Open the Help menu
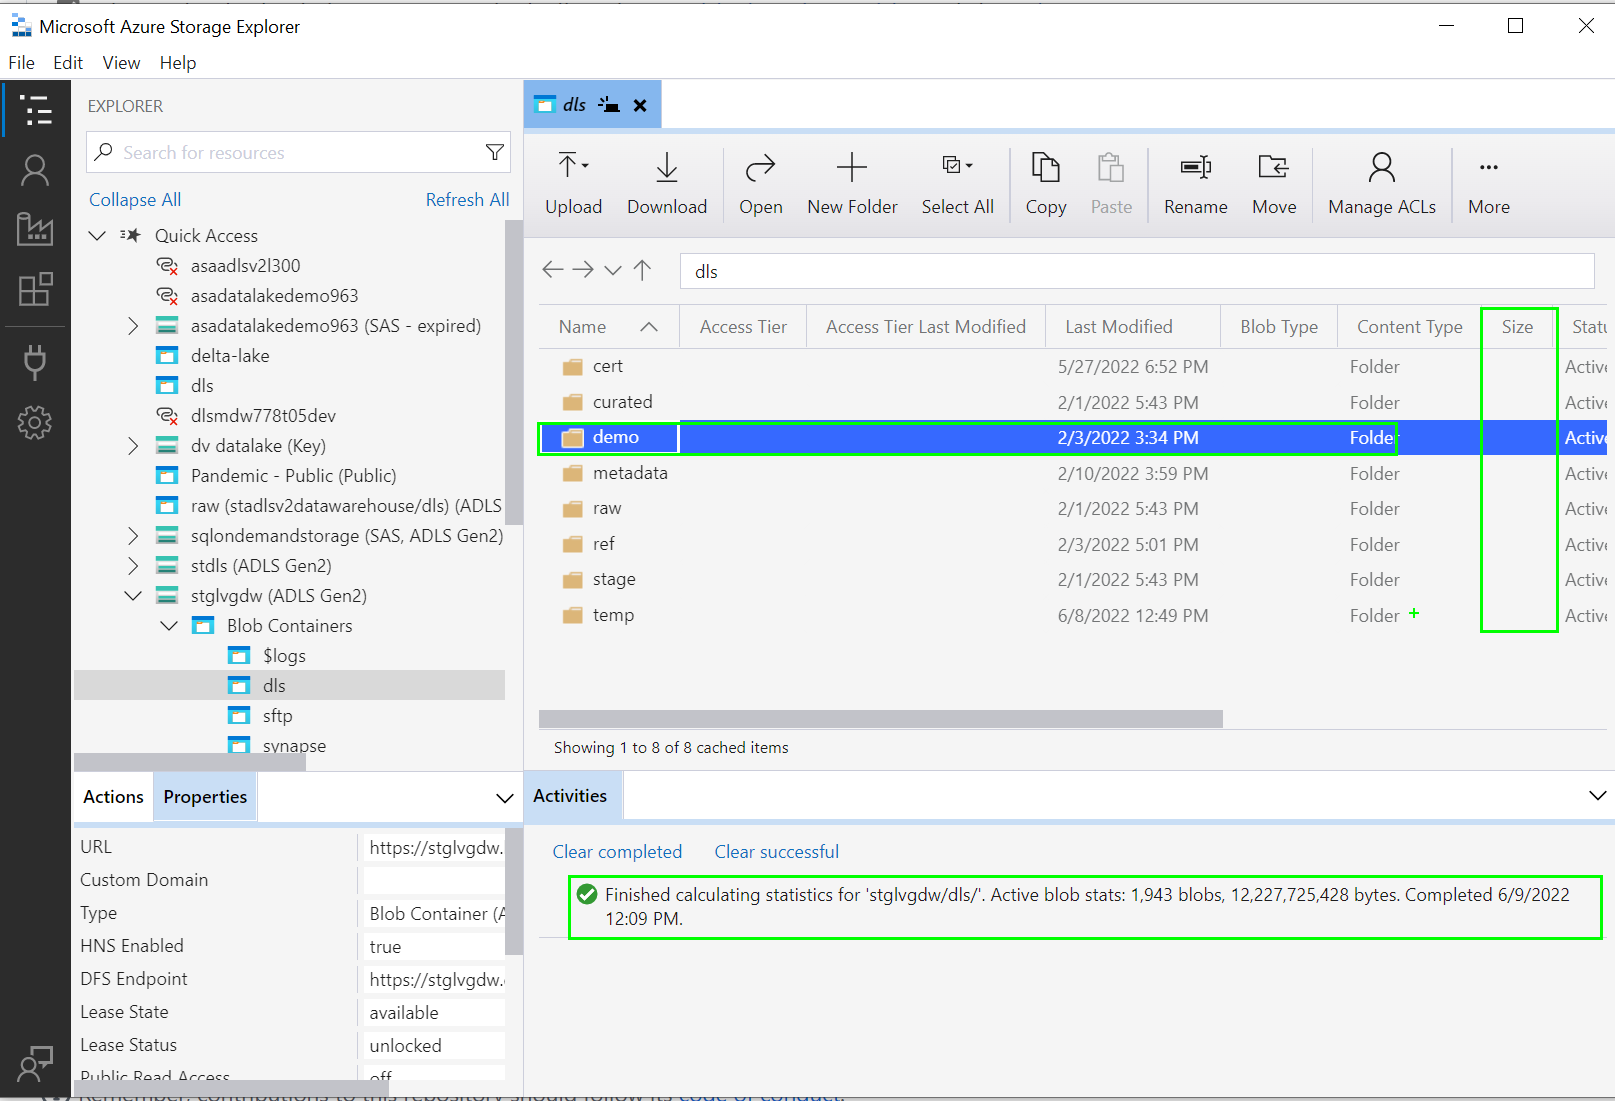The height and width of the screenshot is (1101, 1615). point(178,63)
